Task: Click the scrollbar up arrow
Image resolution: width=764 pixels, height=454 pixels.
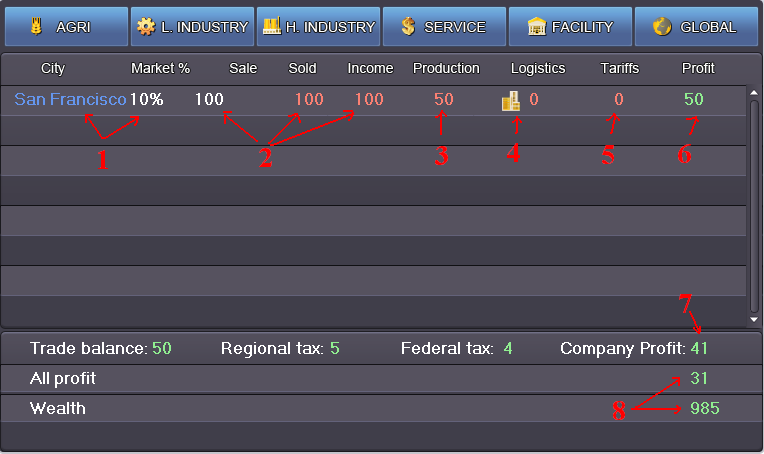Action: (x=754, y=92)
